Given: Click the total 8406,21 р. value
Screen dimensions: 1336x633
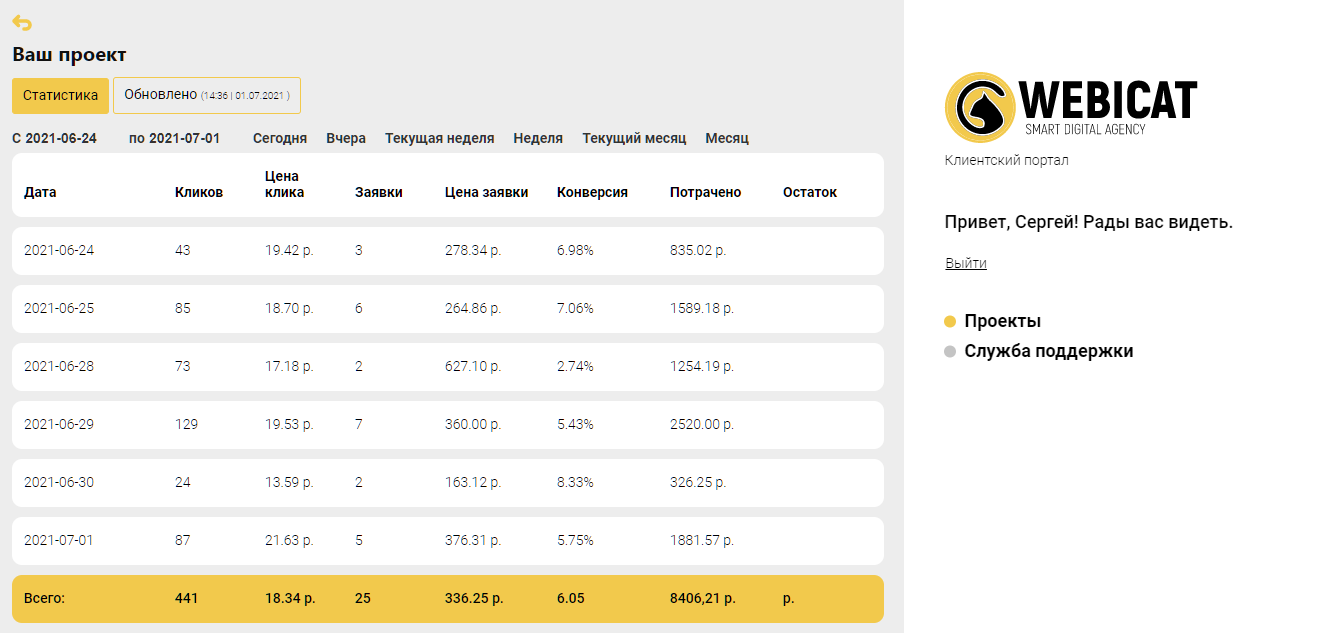Looking at the screenshot, I should tap(703, 598).
